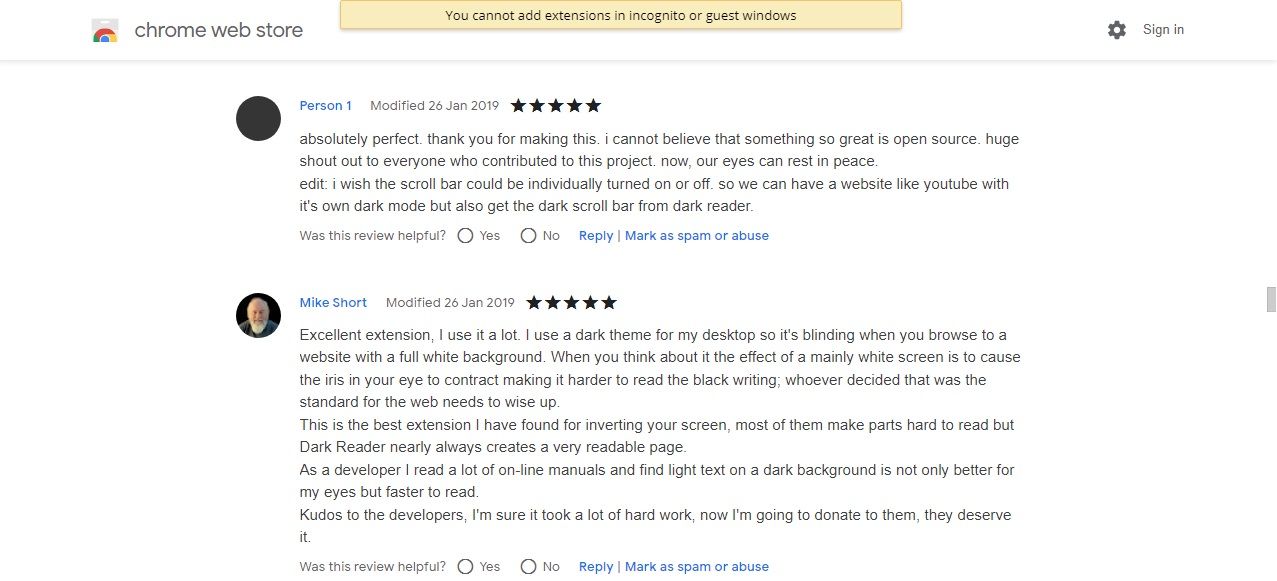Select No for Person 1's review helpfulness
The height and width of the screenshot is (581, 1277).
(x=528, y=235)
